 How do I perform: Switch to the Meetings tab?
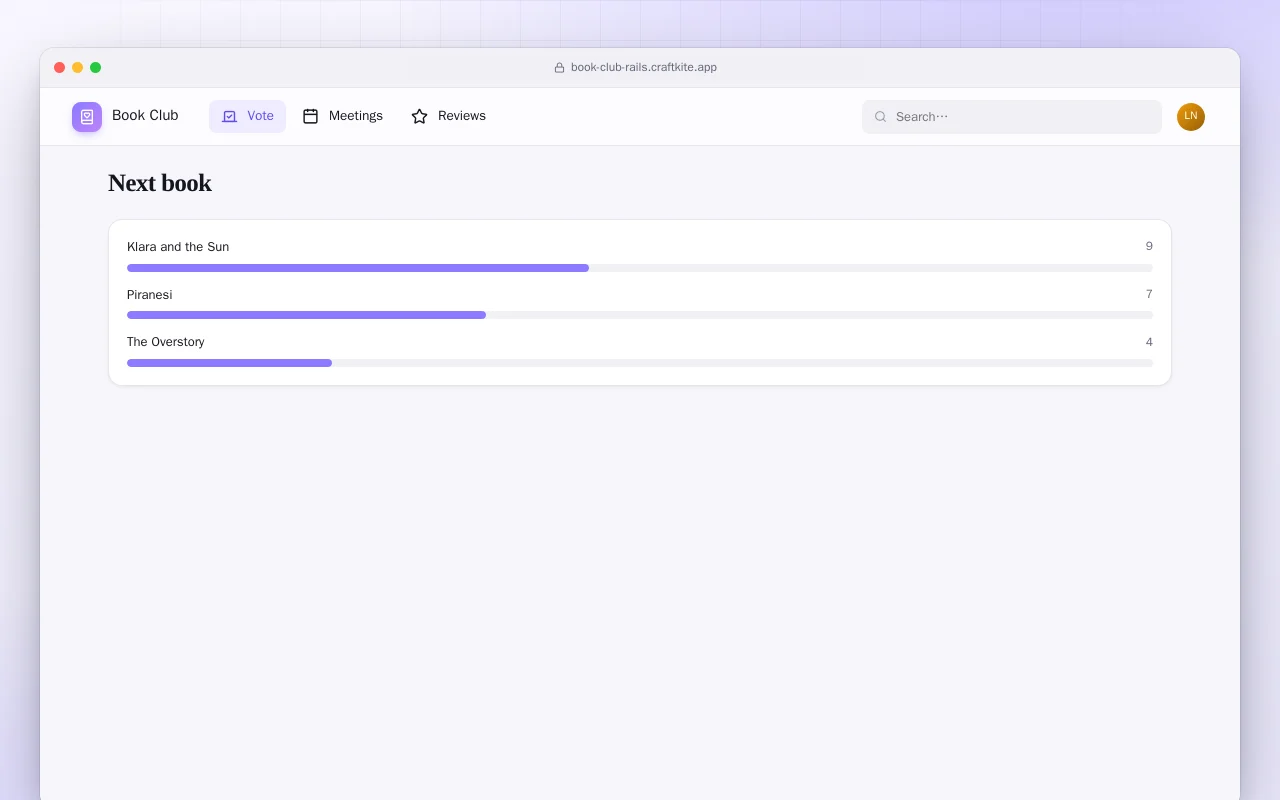tap(343, 116)
